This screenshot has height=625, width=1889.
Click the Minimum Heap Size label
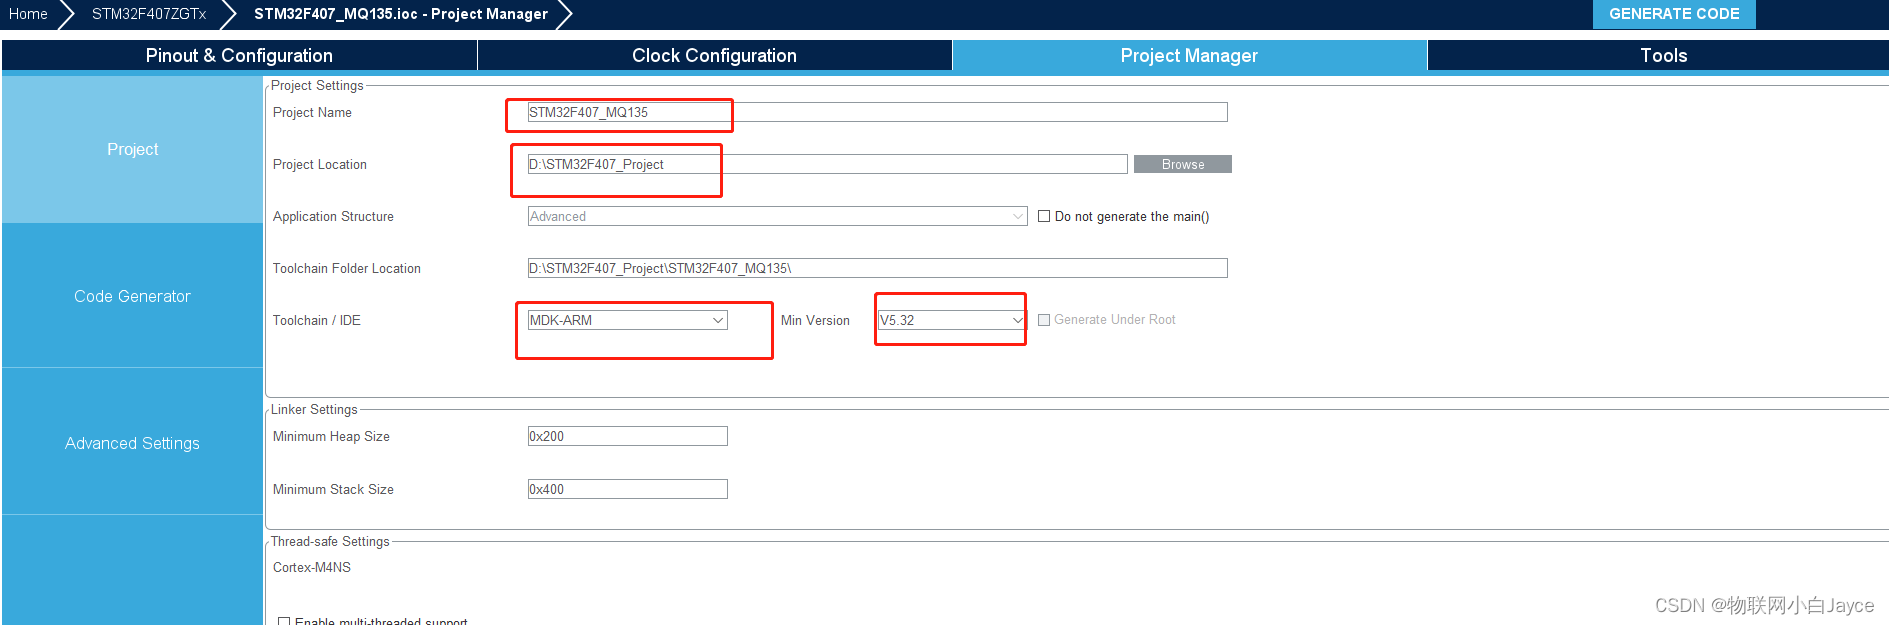pos(331,436)
